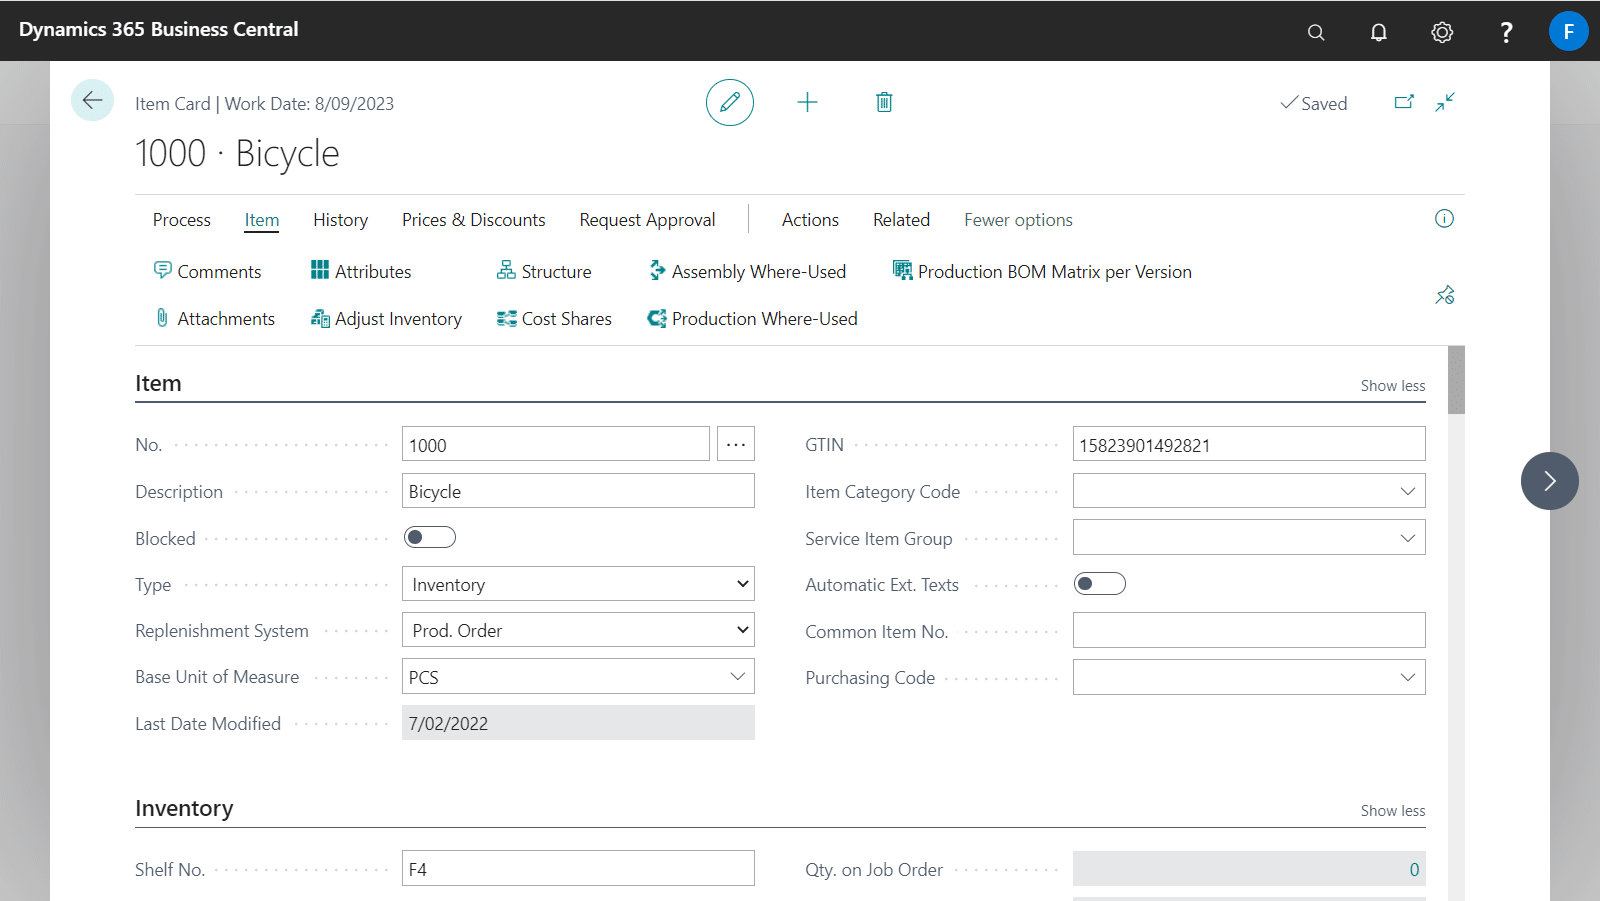The height and width of the screenshot is (901, 1600).
Task: Open Attributes action
Action: [x=361, y=271]
